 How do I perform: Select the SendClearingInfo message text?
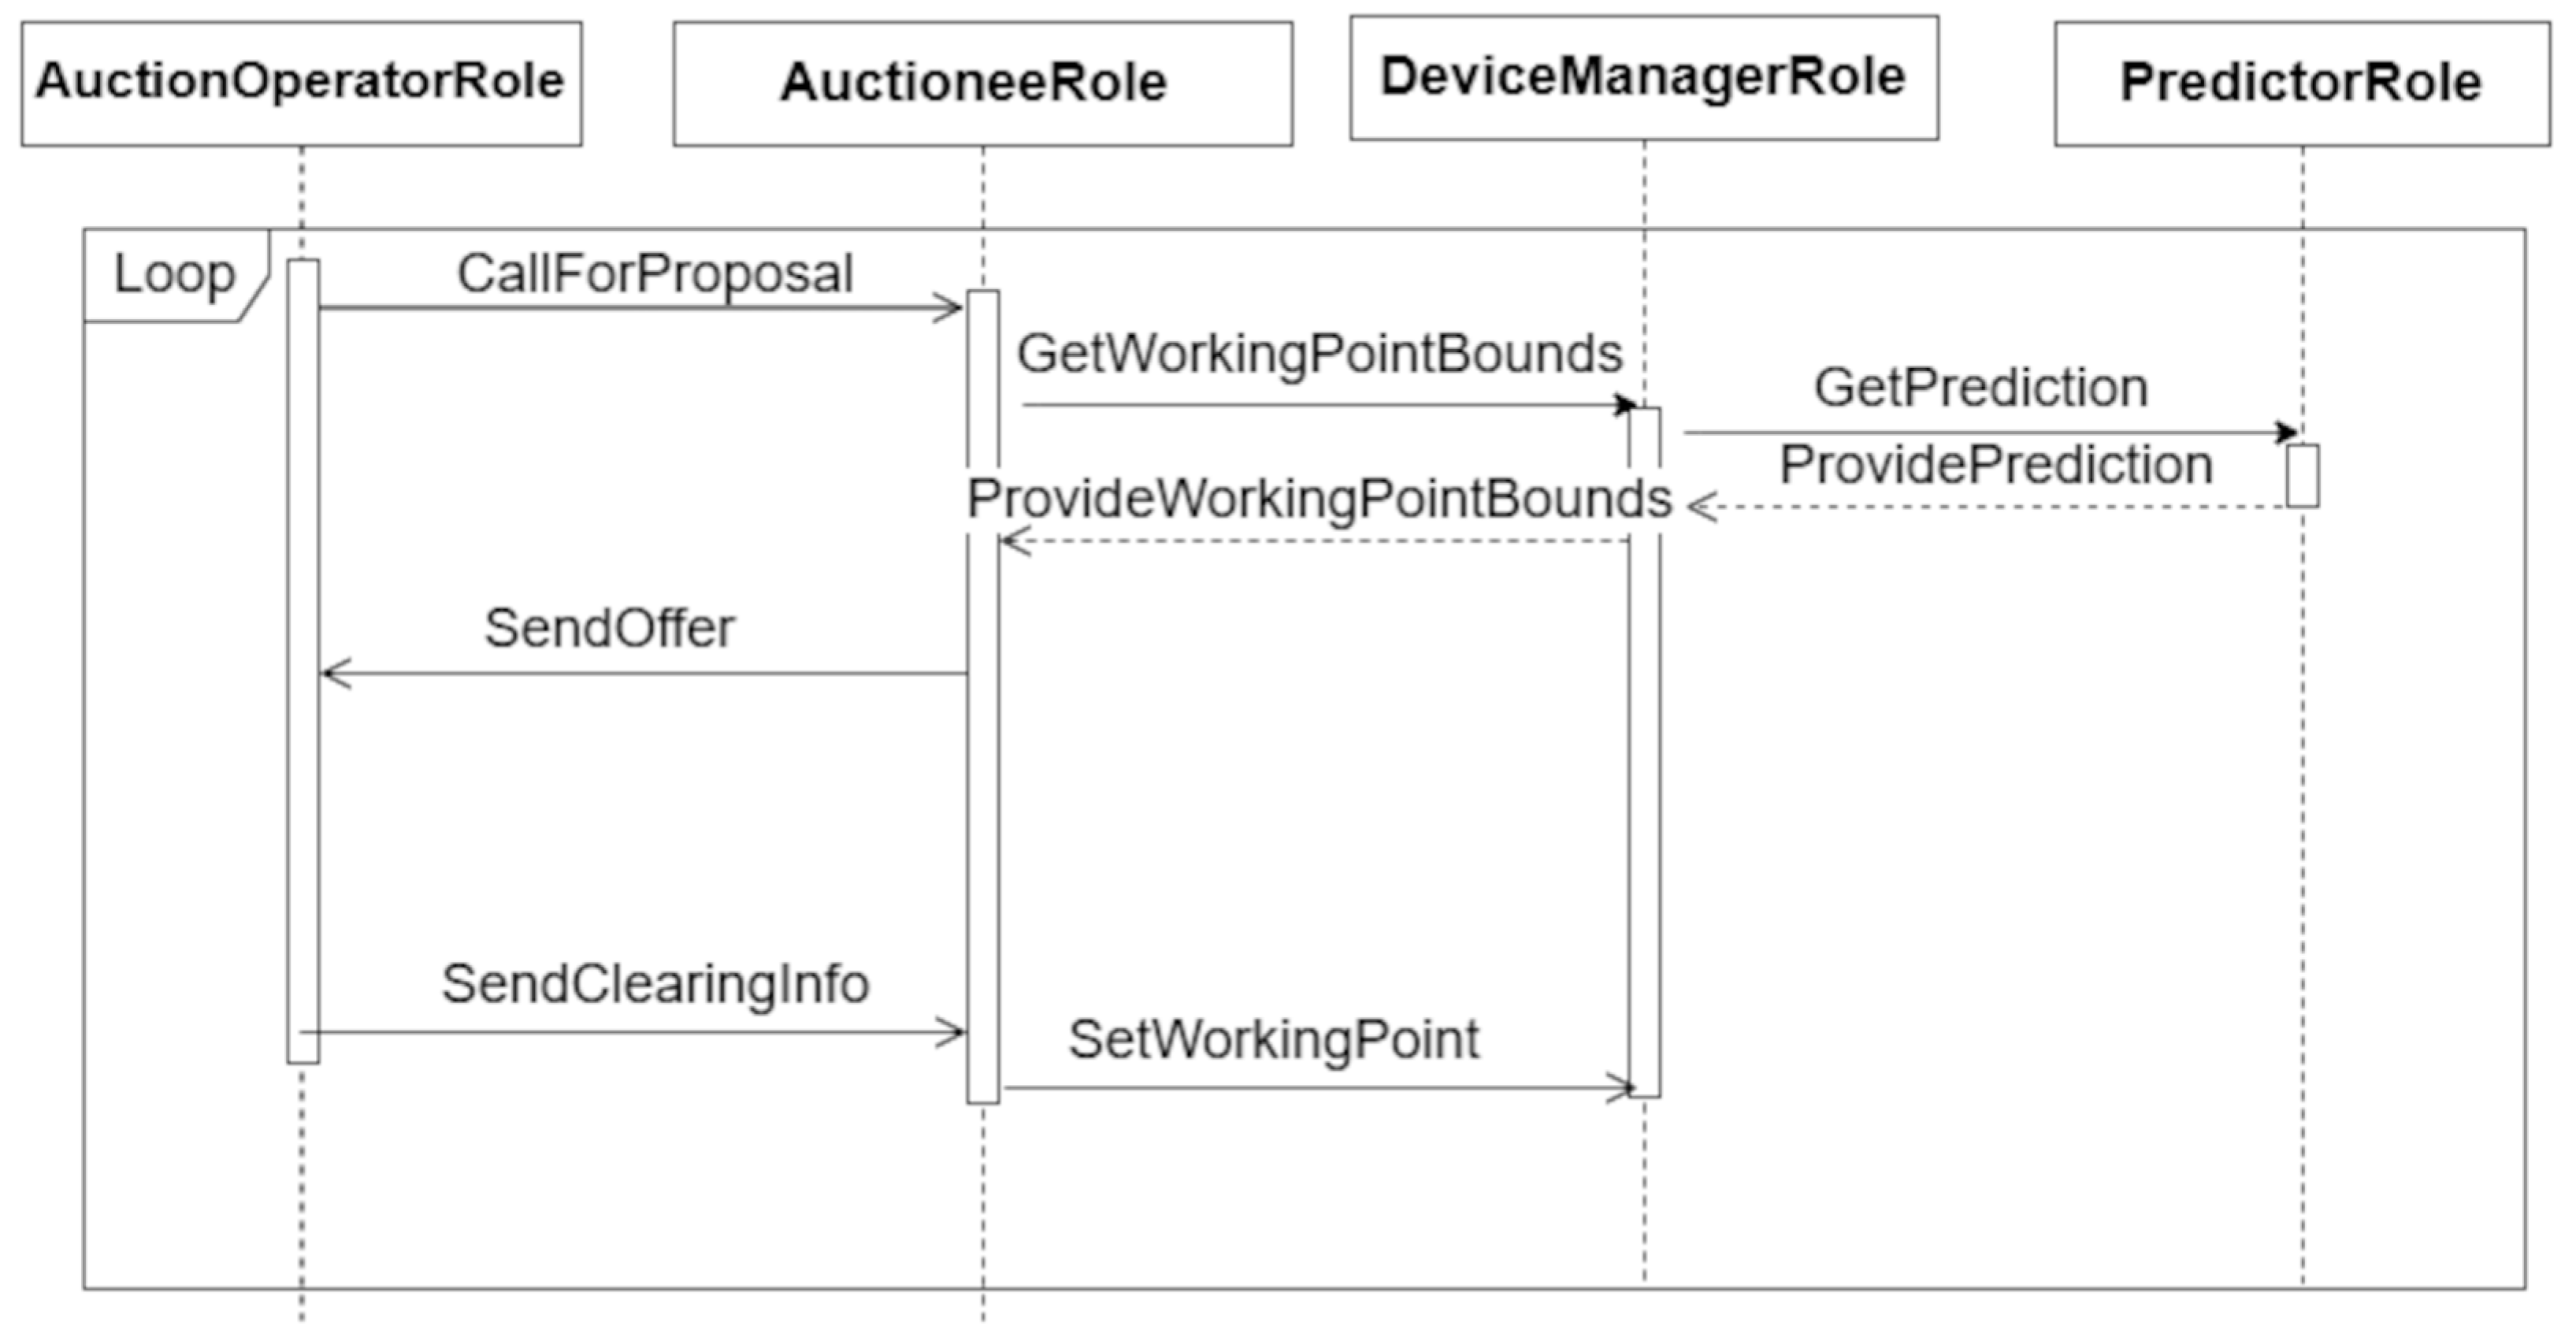pyautogui.click(x=655, y=984)
